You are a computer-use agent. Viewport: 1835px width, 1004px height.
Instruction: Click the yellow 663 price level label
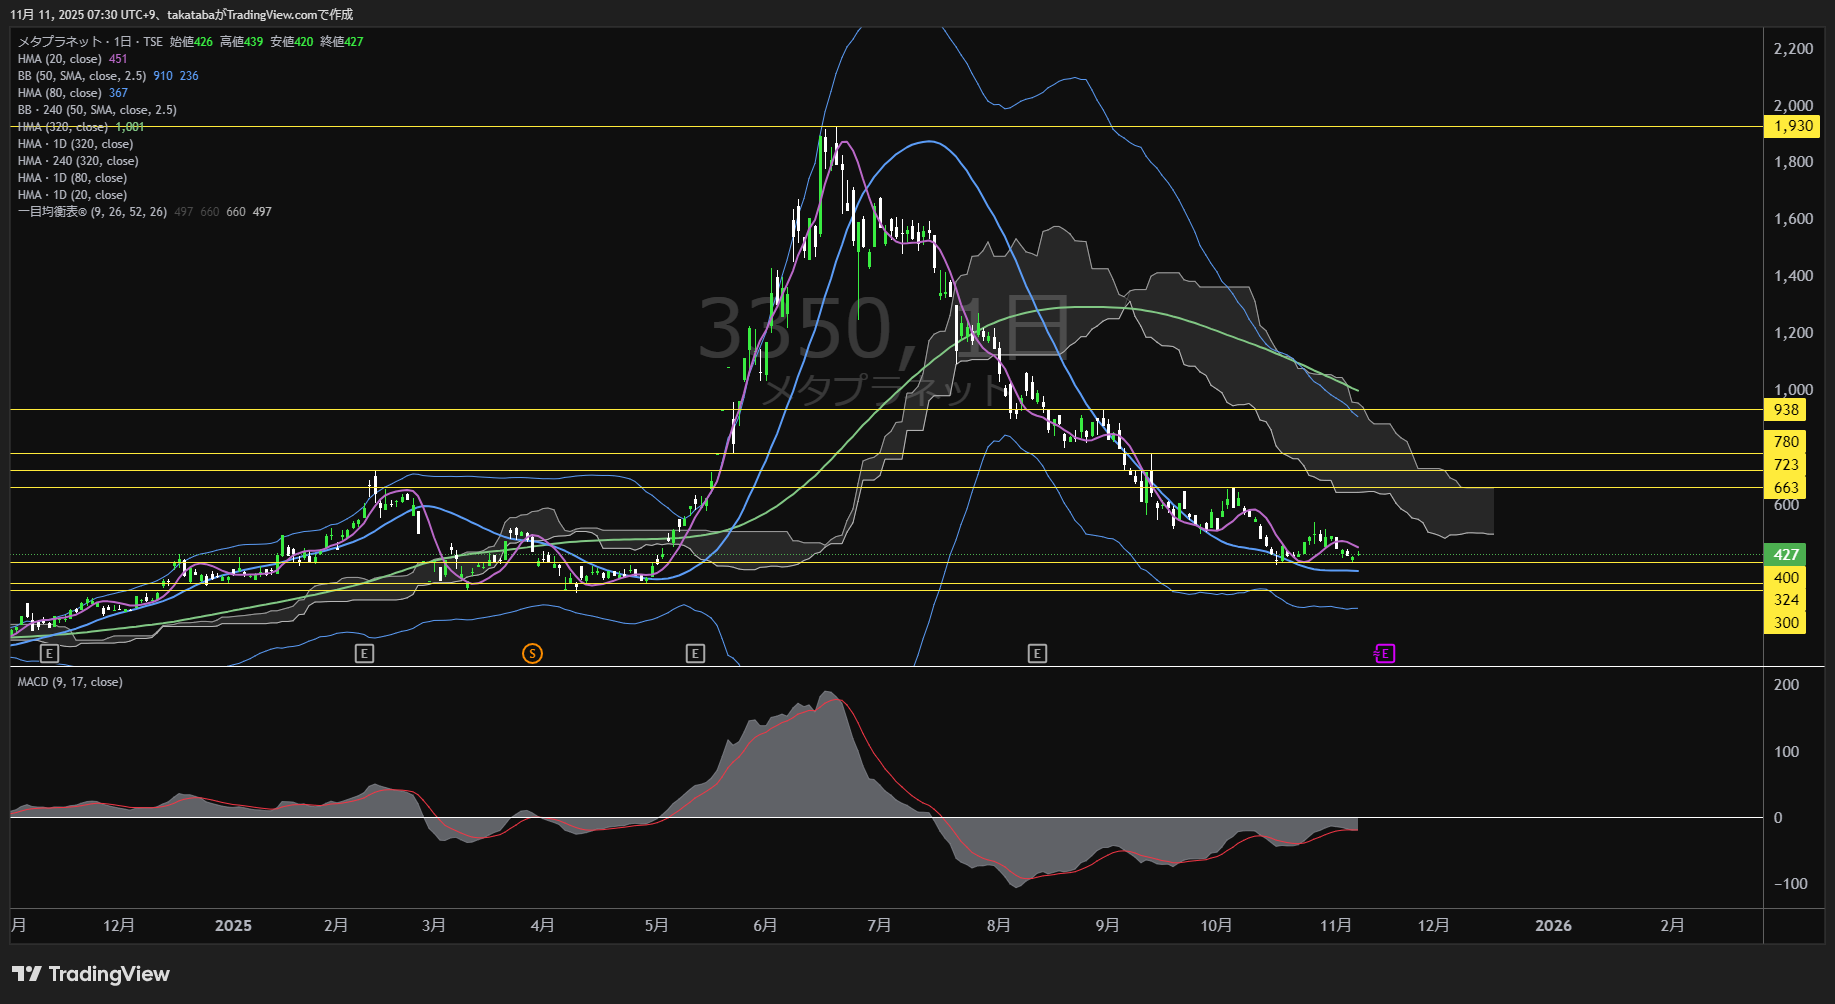pos(1786,488)
